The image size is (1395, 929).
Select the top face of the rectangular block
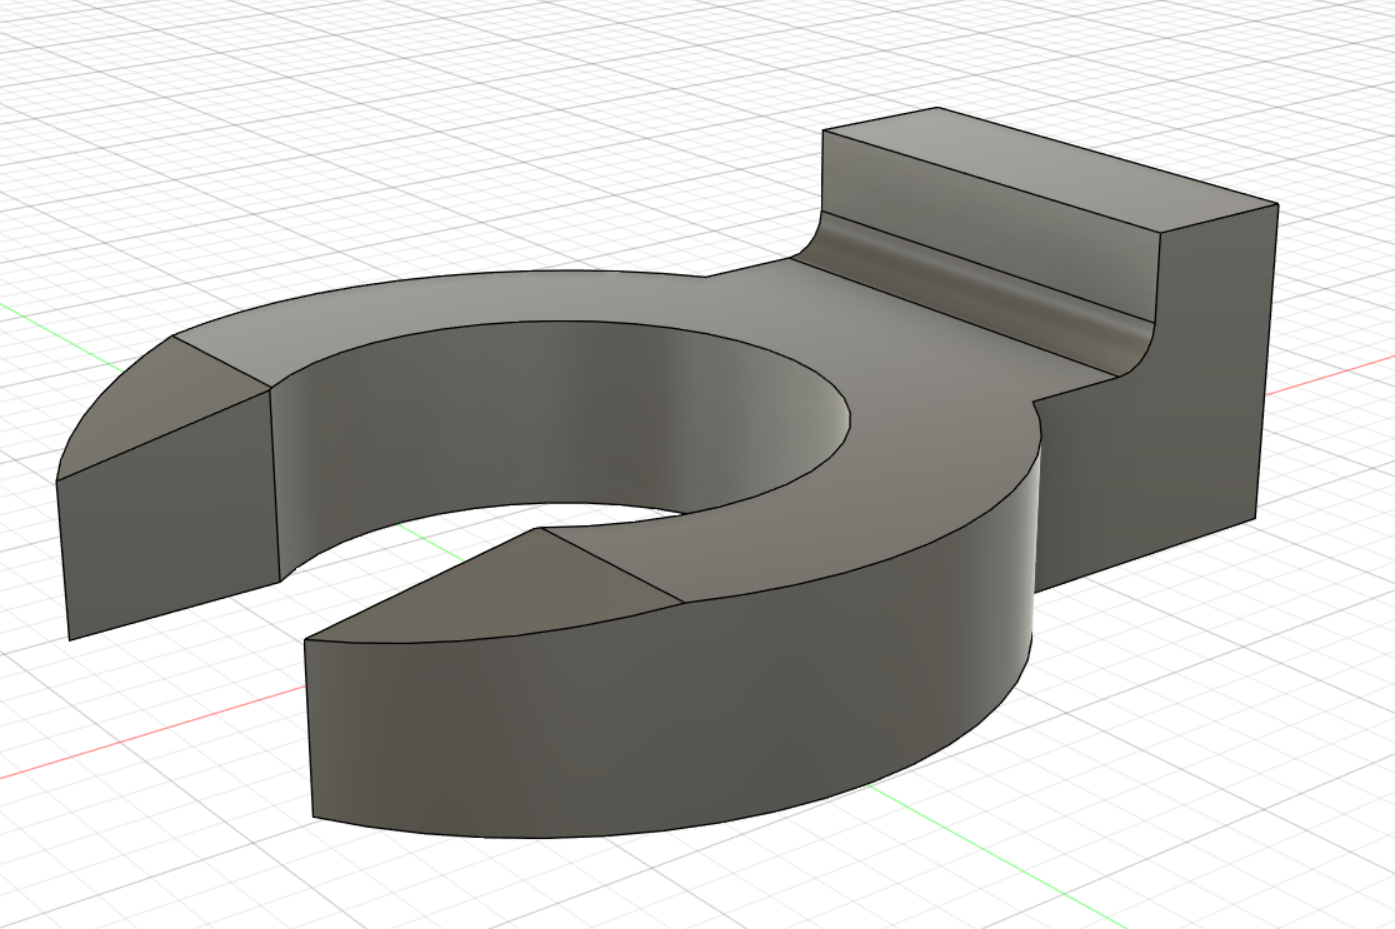[1050, 168]
